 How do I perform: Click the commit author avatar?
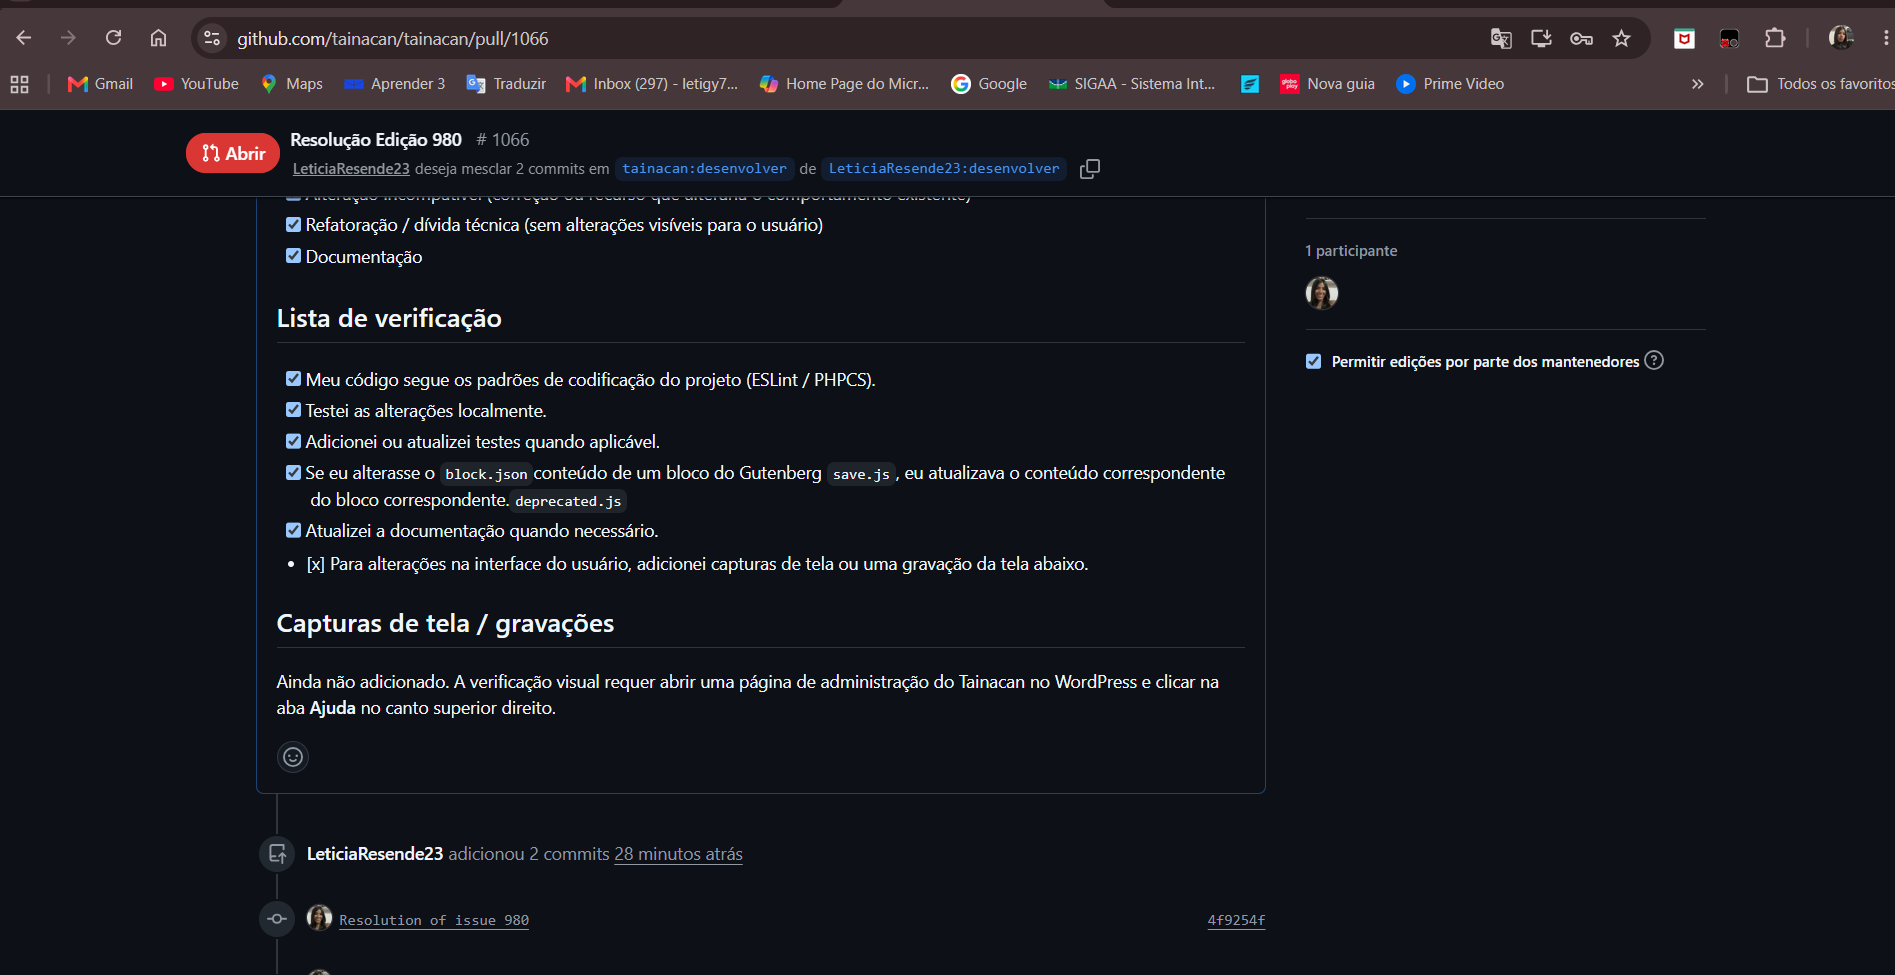(x=319, y=918)
